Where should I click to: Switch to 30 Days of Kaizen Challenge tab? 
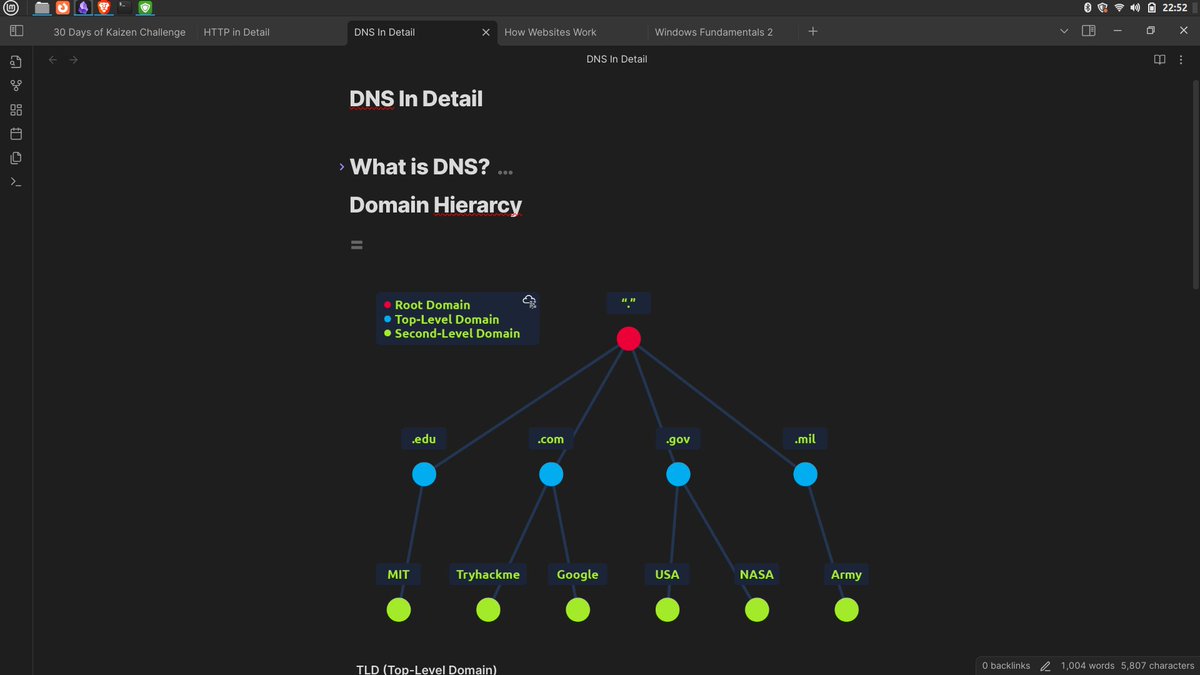pyautogui.click(x=119, y=32)
